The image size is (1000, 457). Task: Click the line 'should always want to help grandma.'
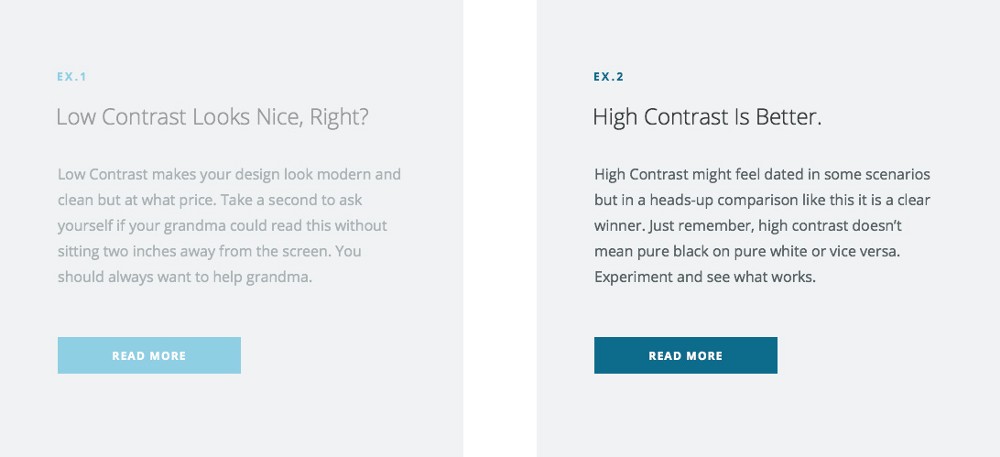tap(185, 278)
